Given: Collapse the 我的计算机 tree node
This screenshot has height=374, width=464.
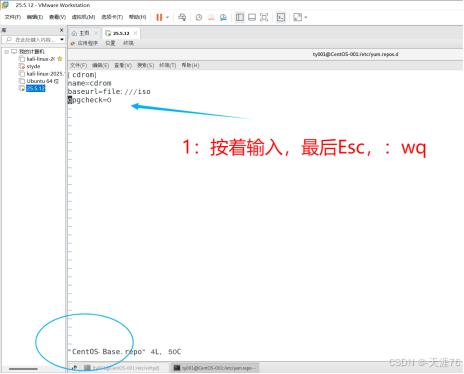Looking at the screenshot, I should 6,52.
